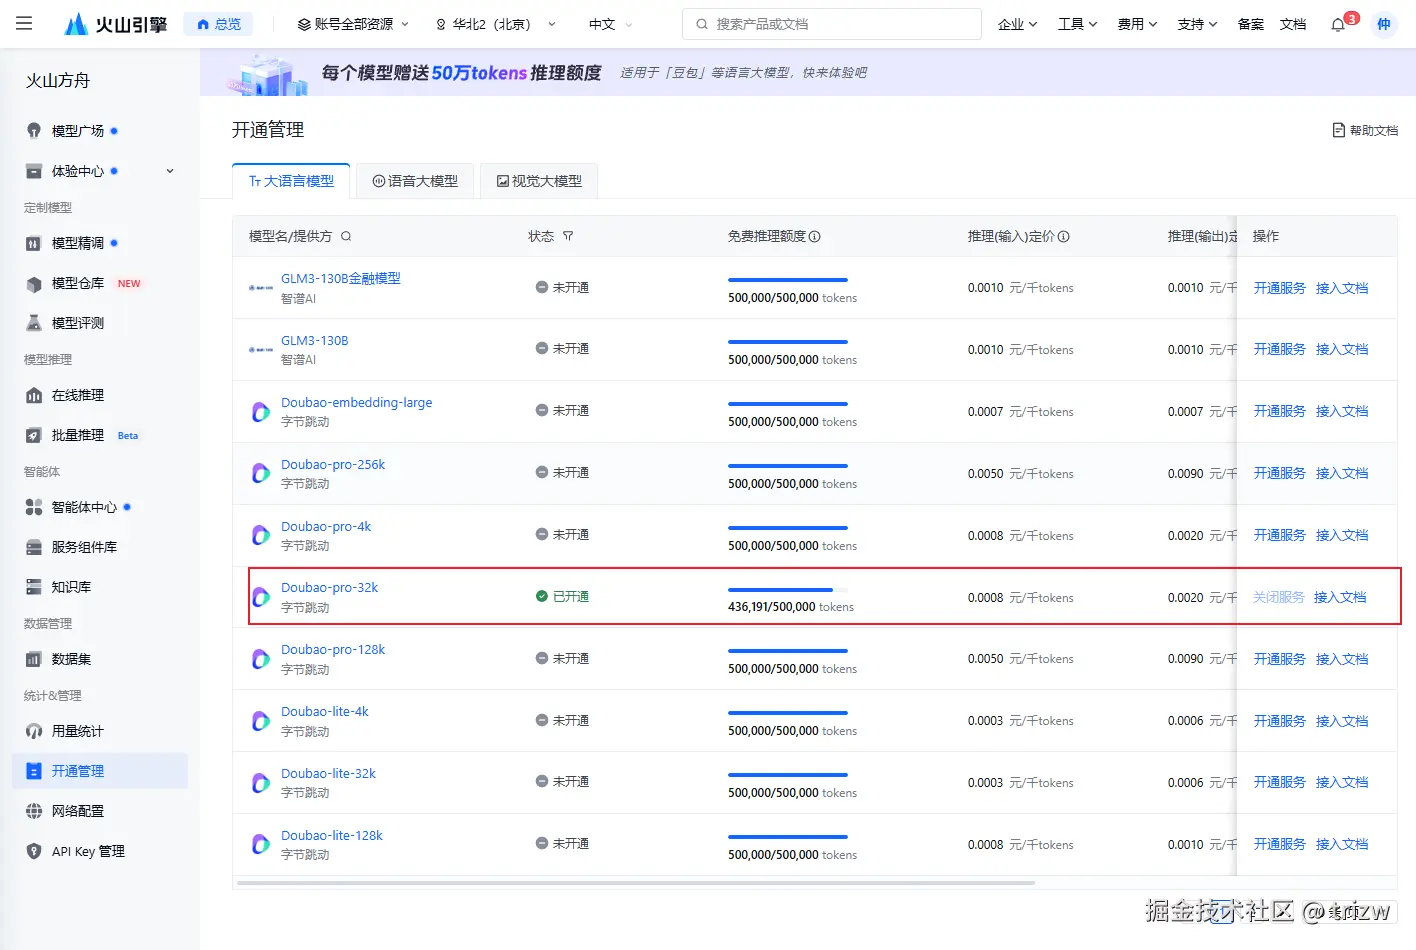
Task: Click the 体验中心 sidebar icon
Action: tap(34, 171)
